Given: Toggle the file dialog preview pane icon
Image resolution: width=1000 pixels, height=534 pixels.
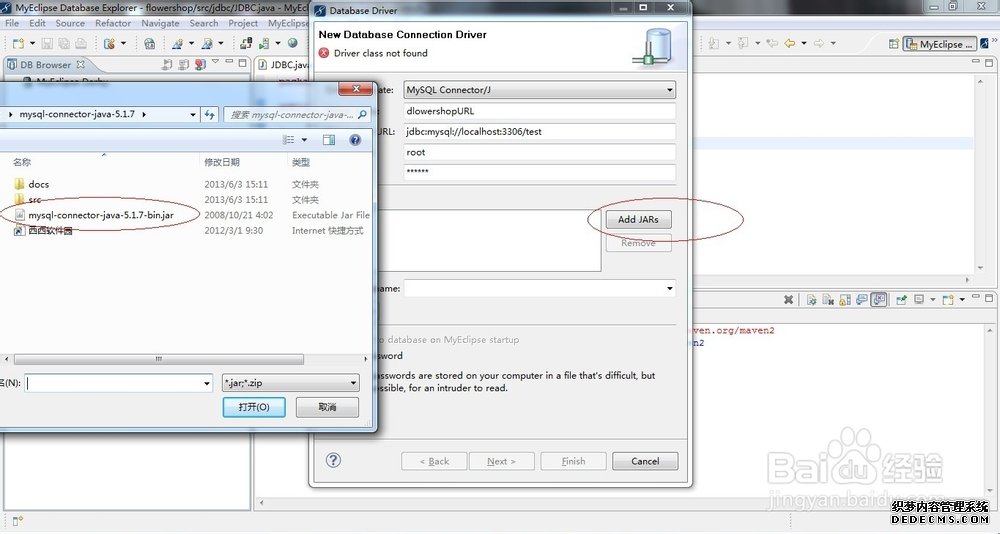Looking at the screenshot, I should tap(328, 141).
